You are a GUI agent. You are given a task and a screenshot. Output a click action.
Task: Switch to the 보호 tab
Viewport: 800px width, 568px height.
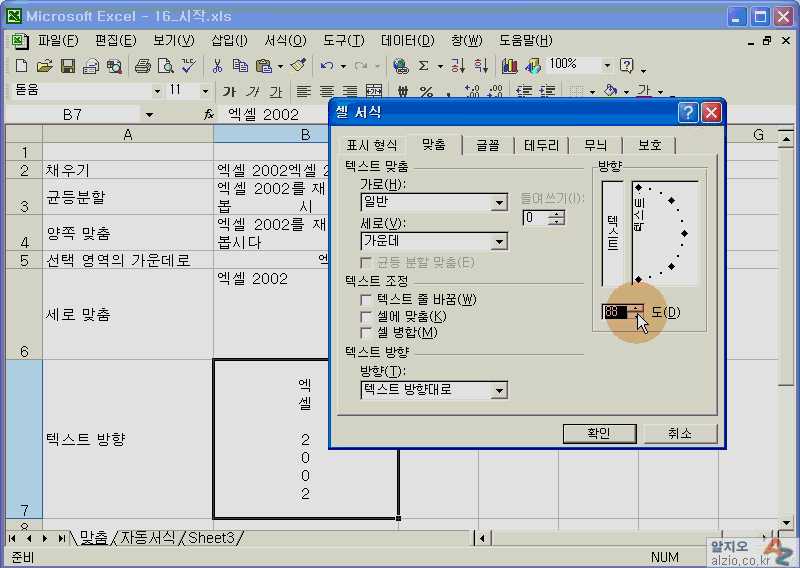pos(649,145)
